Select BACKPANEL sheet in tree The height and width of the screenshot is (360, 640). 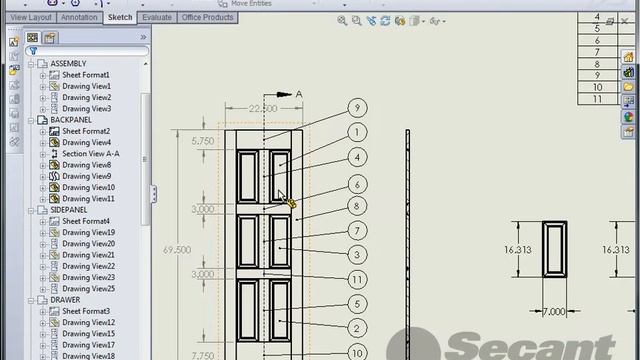pos(71,120)
